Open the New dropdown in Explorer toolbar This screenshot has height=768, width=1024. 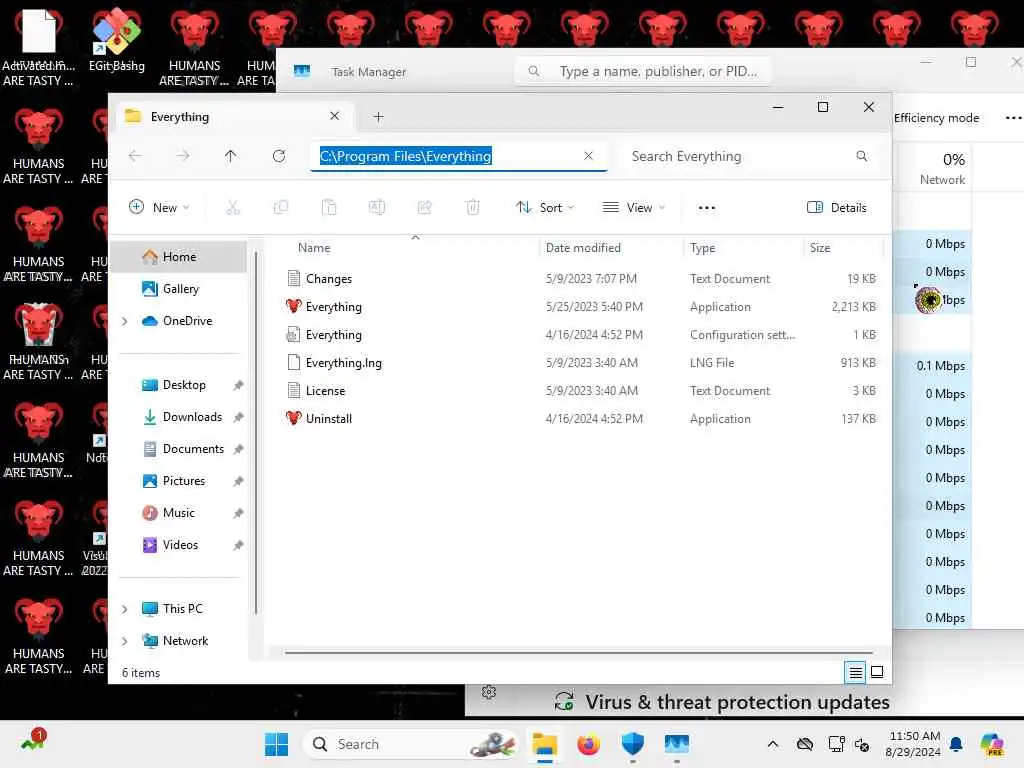[159, 208]
